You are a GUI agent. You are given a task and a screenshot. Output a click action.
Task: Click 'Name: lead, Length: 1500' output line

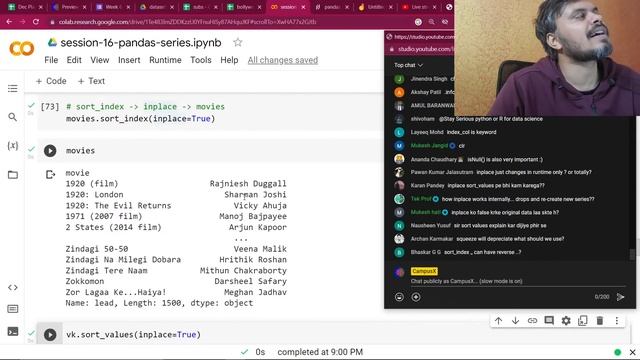point(159,303)
